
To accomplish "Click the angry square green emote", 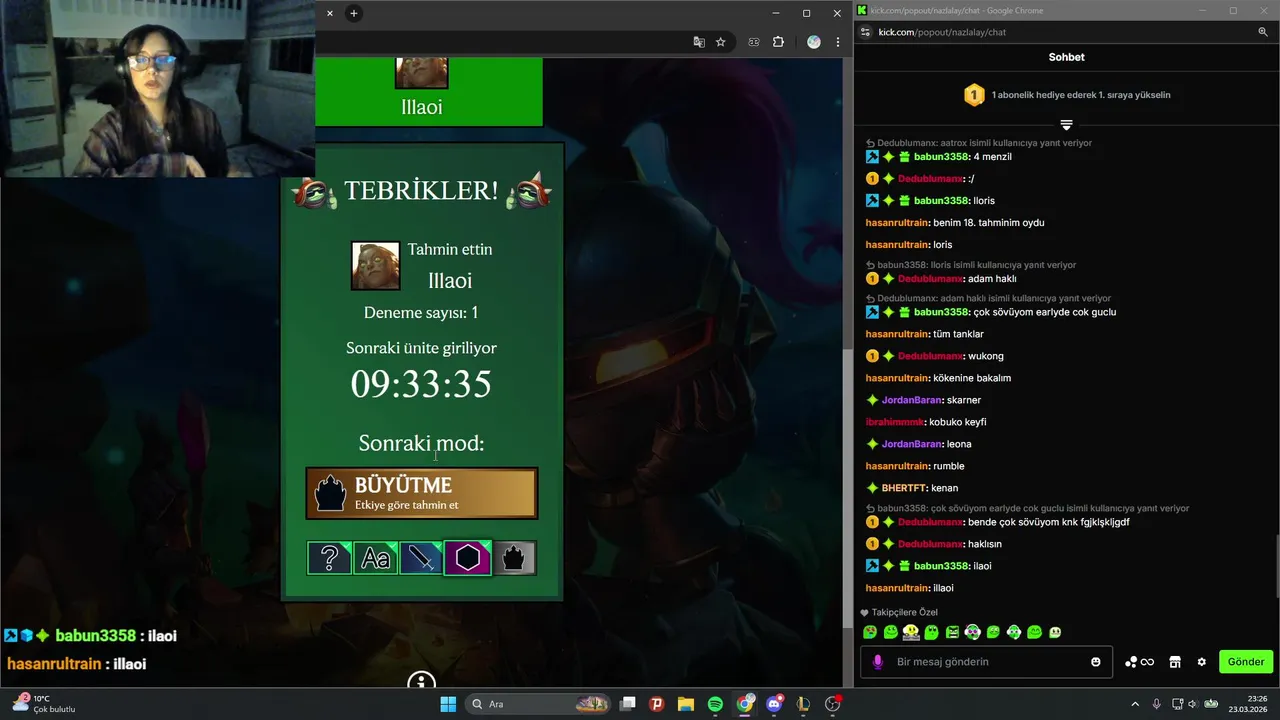I will pyautogui.click(x=952, y=632).
